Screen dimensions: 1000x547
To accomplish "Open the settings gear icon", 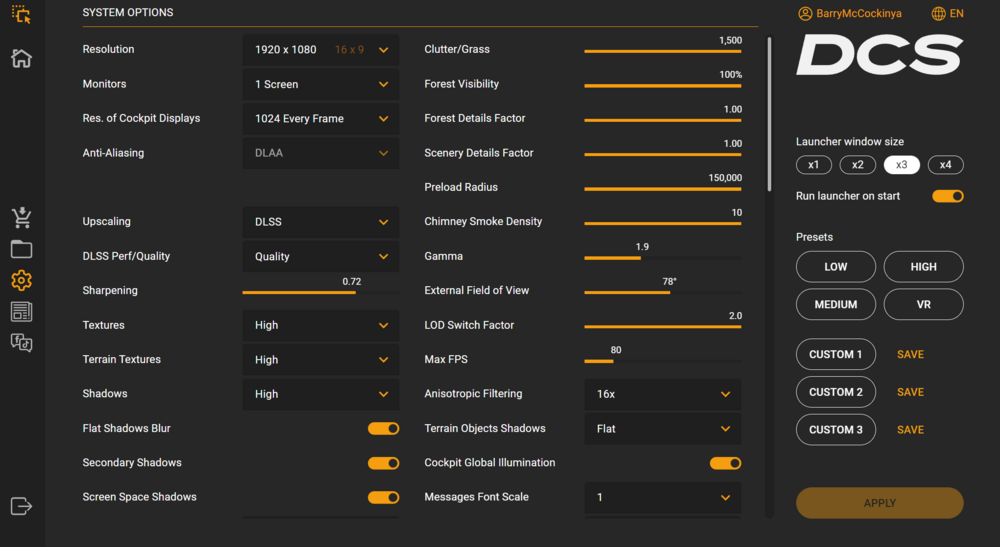I will point(21,280).
